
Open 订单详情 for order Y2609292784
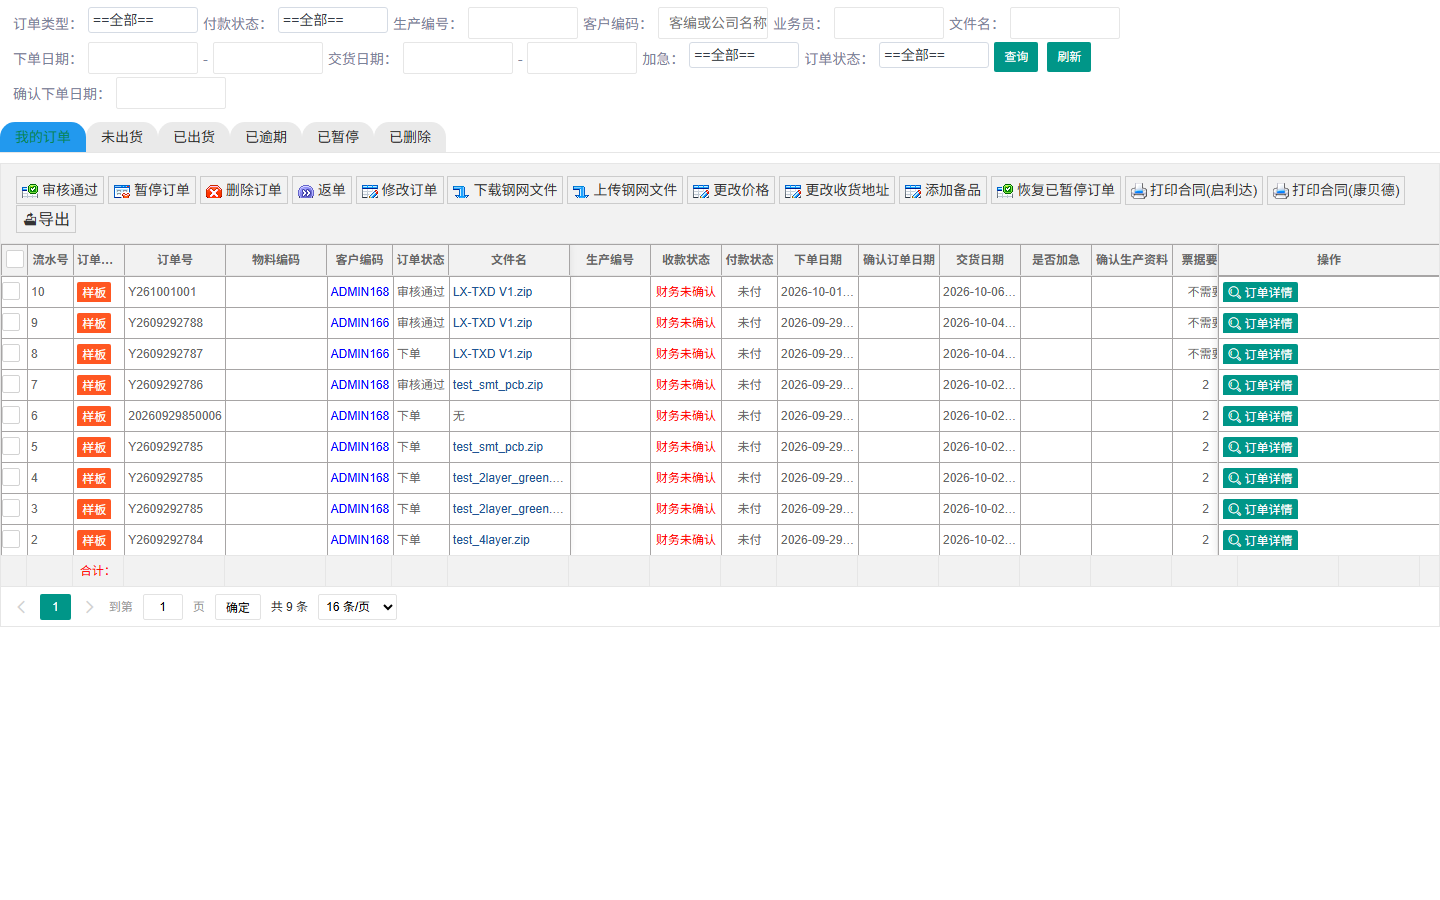1260,541
